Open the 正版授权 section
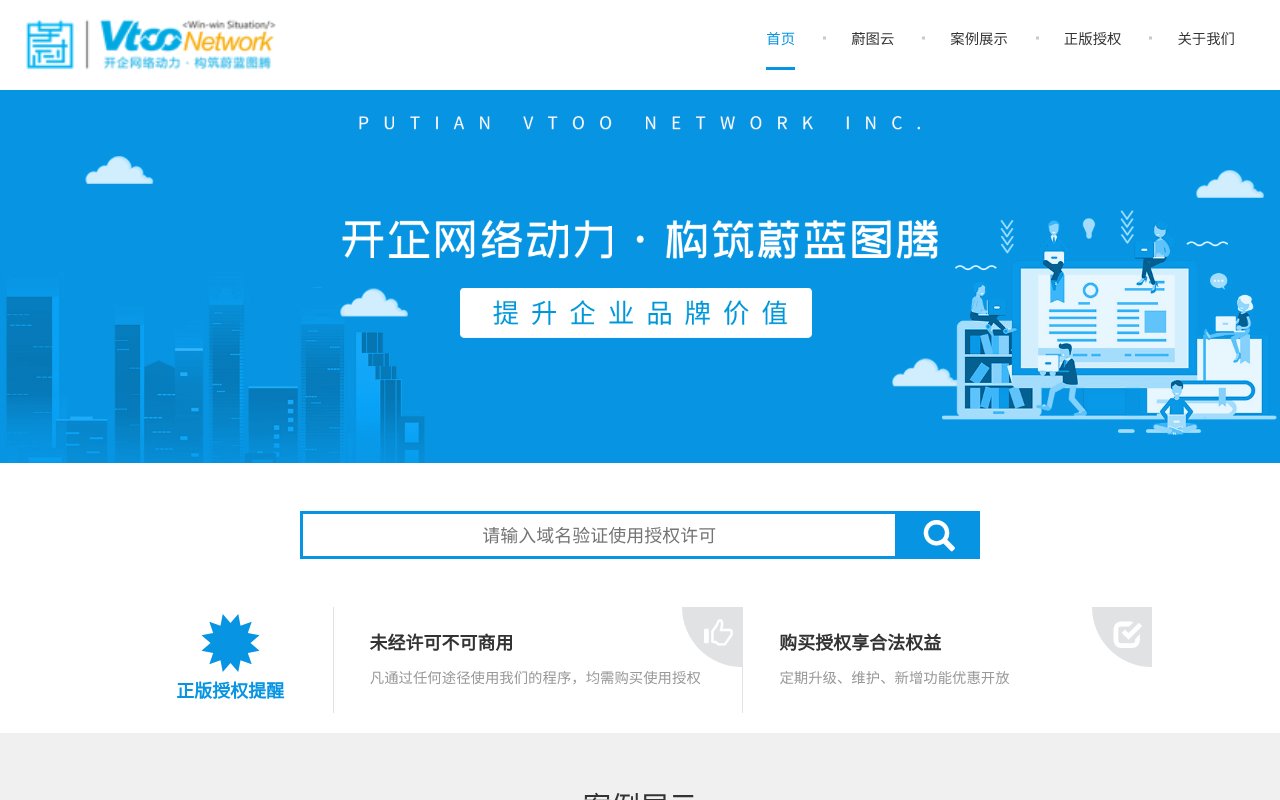Image resolution: width=1280 pixels, height=800 pixels. click(1093, 38)
